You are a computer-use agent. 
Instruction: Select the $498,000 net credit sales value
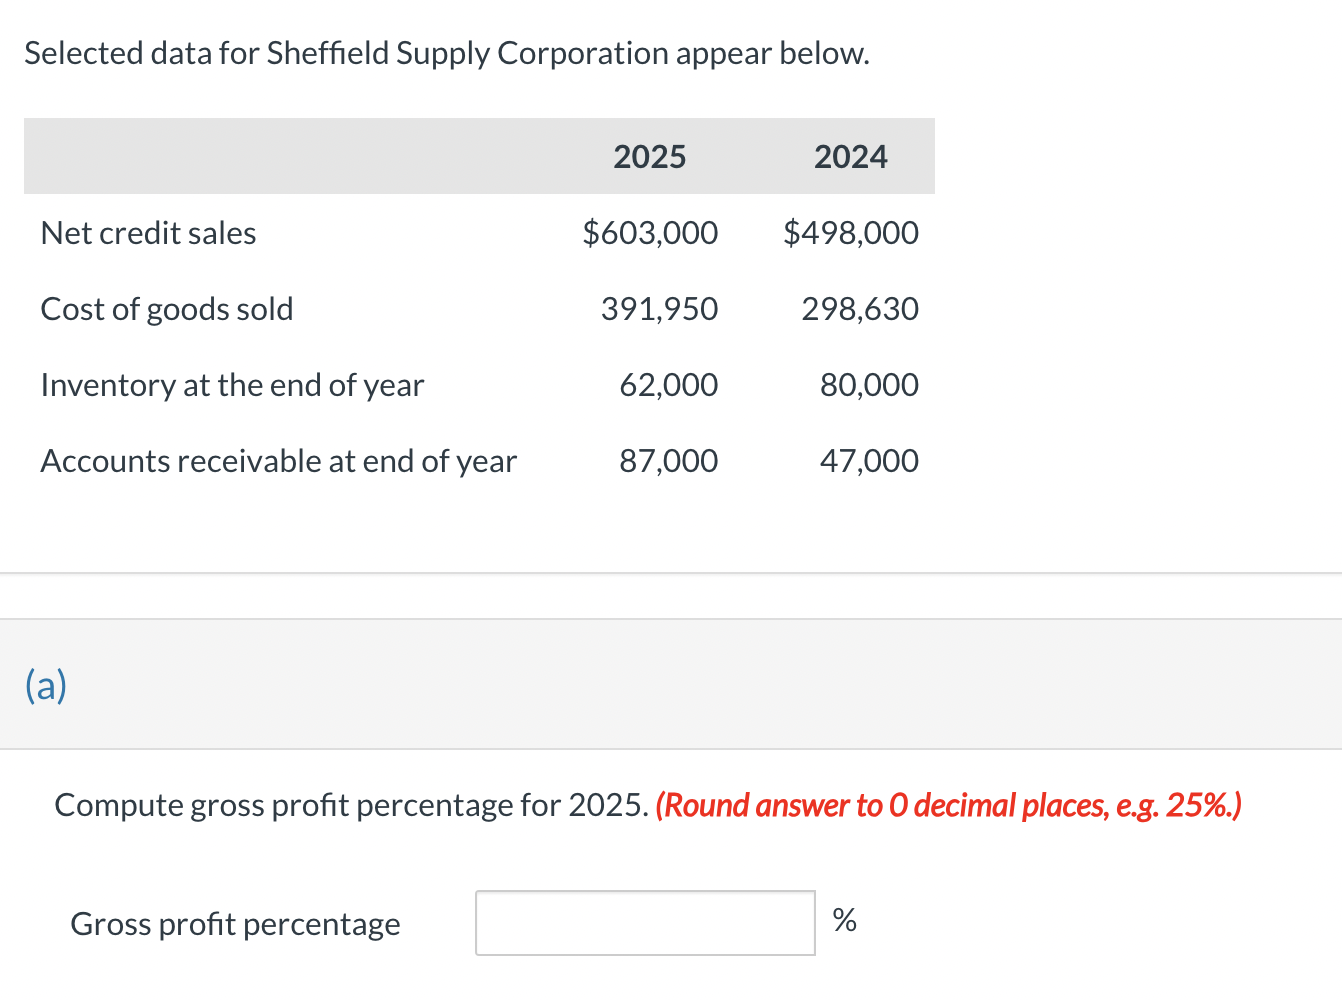pyautogui.click(x=851, y=233)
